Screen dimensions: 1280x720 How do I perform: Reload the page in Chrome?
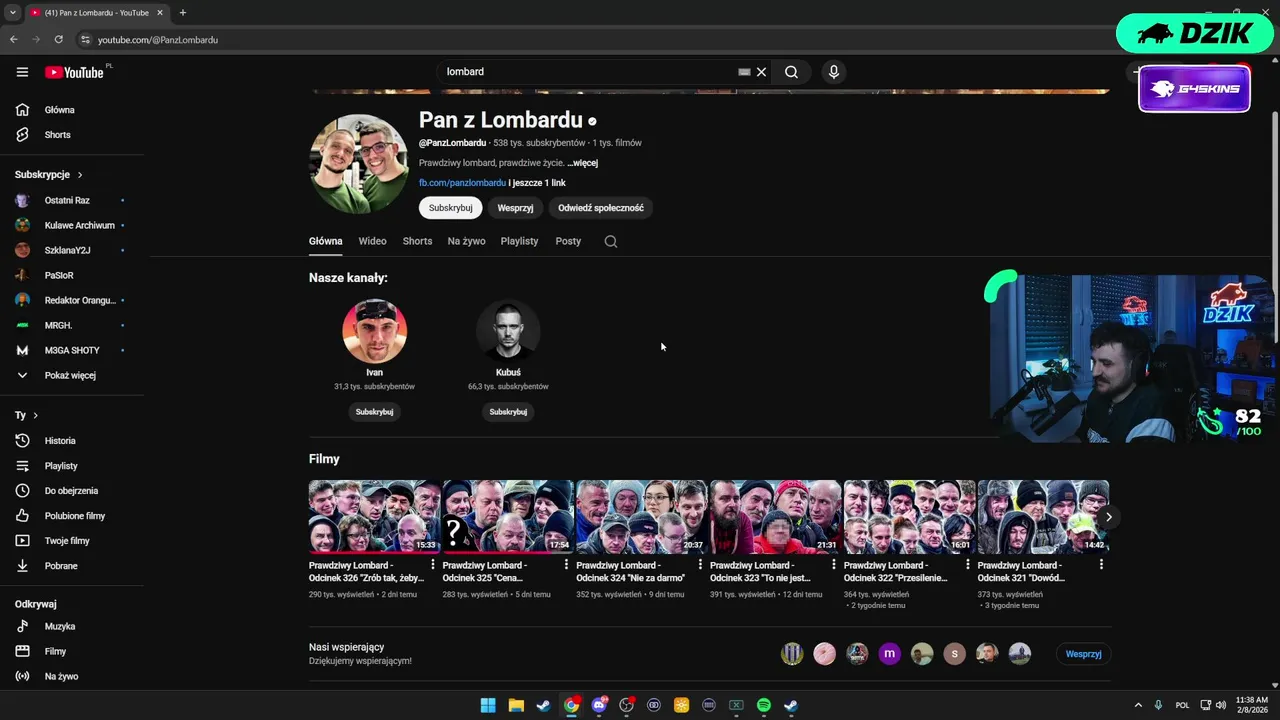point(58,39)
